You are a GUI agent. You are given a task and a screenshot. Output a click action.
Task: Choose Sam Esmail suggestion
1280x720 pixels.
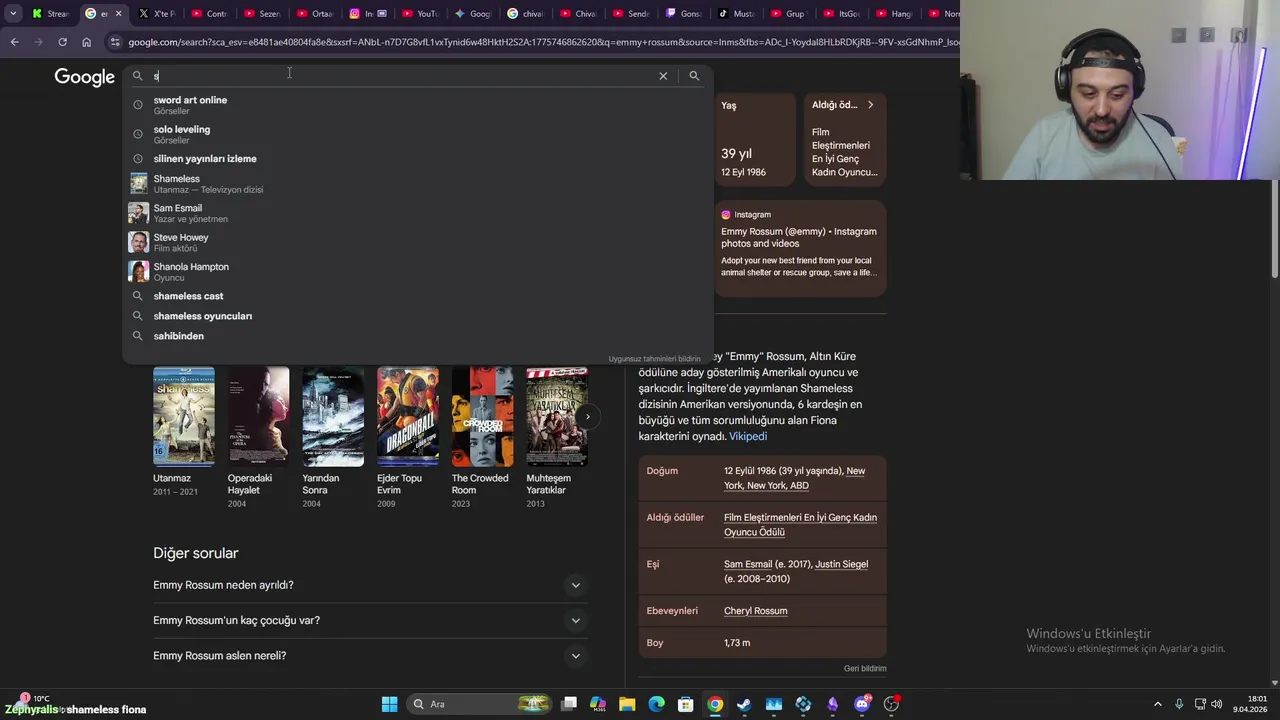(x=418, y=213)
